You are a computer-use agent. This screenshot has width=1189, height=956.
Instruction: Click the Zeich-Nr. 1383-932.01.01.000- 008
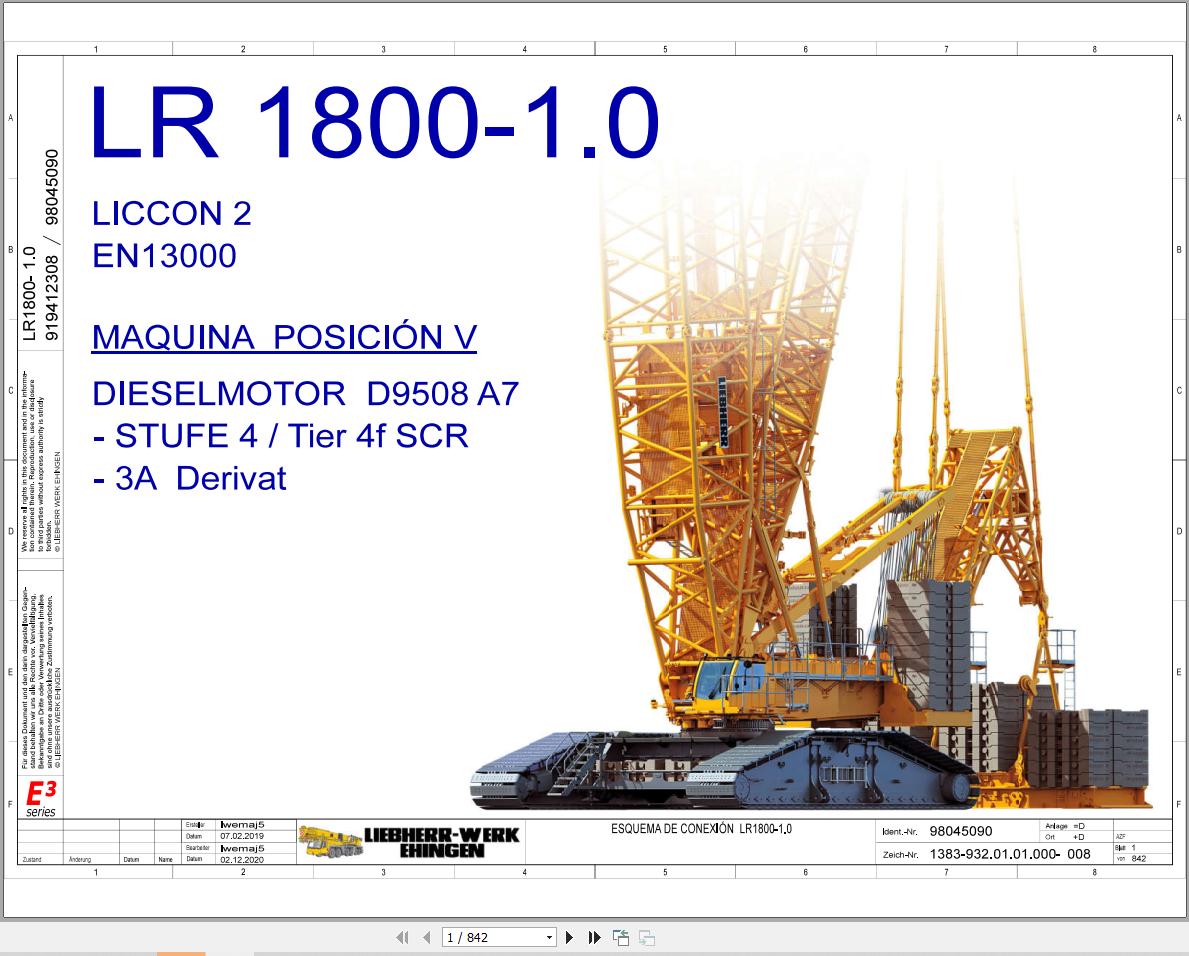tap(1010, 854)
